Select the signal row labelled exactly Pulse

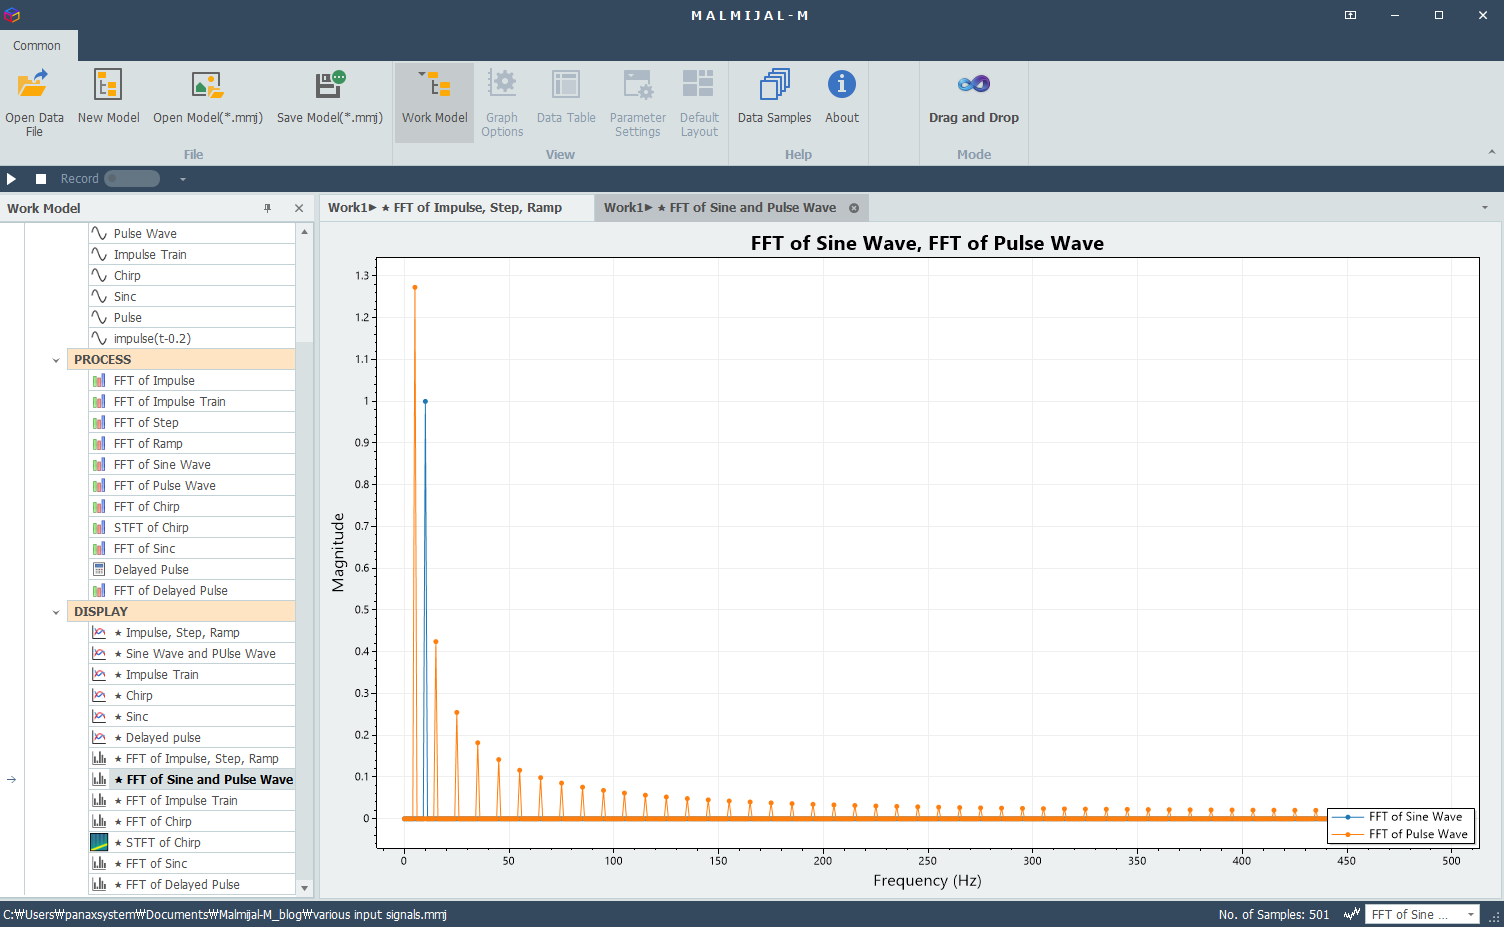coord(192,317)
